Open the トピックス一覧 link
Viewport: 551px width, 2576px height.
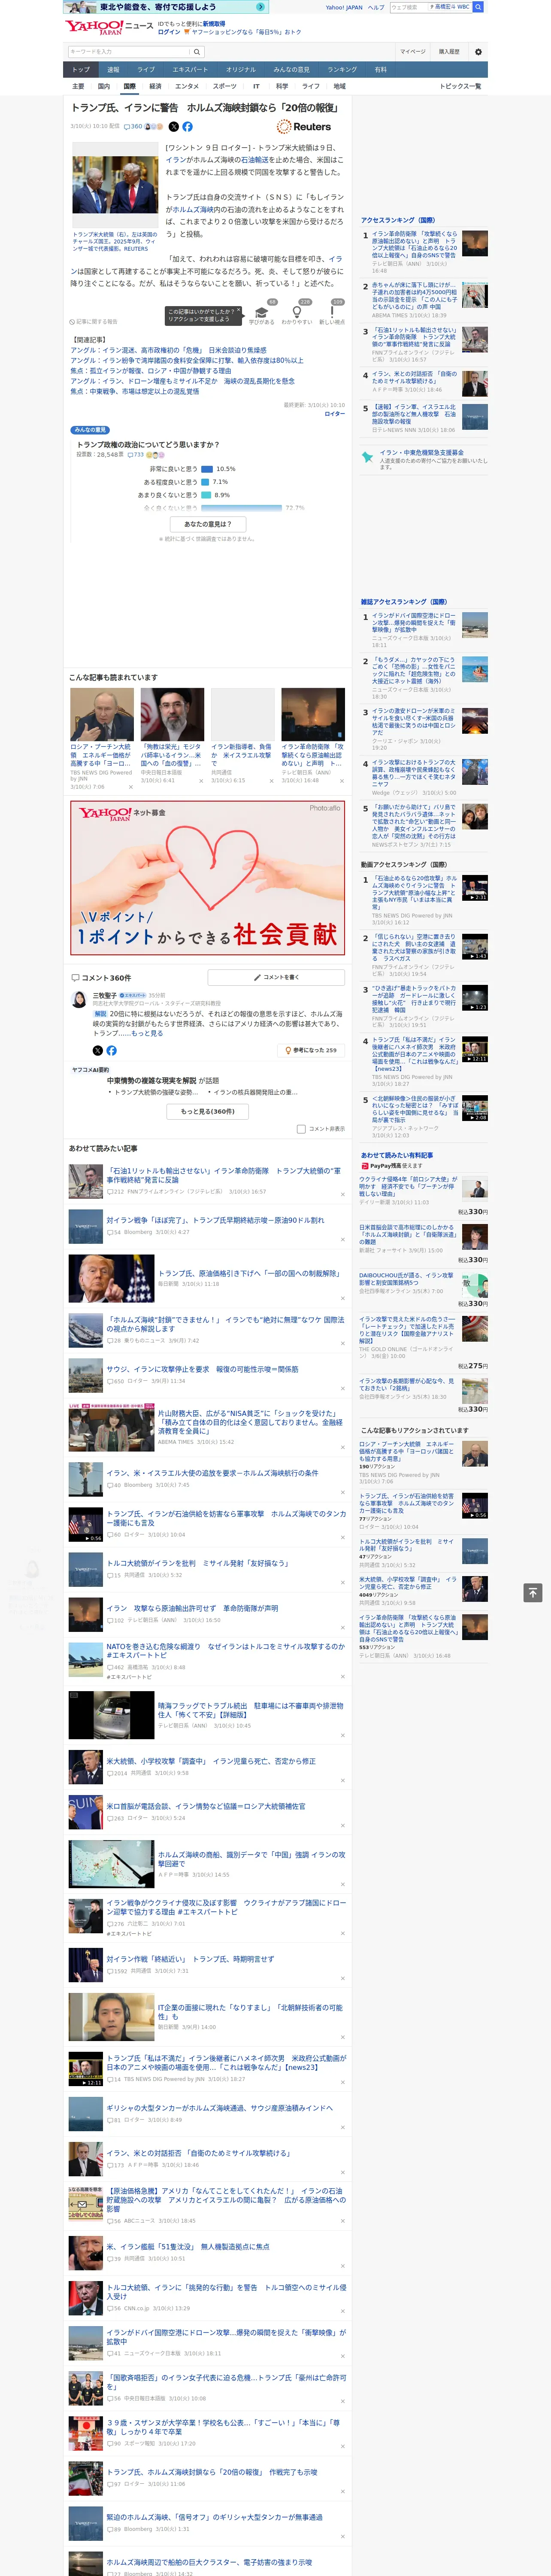coord(460,86)
